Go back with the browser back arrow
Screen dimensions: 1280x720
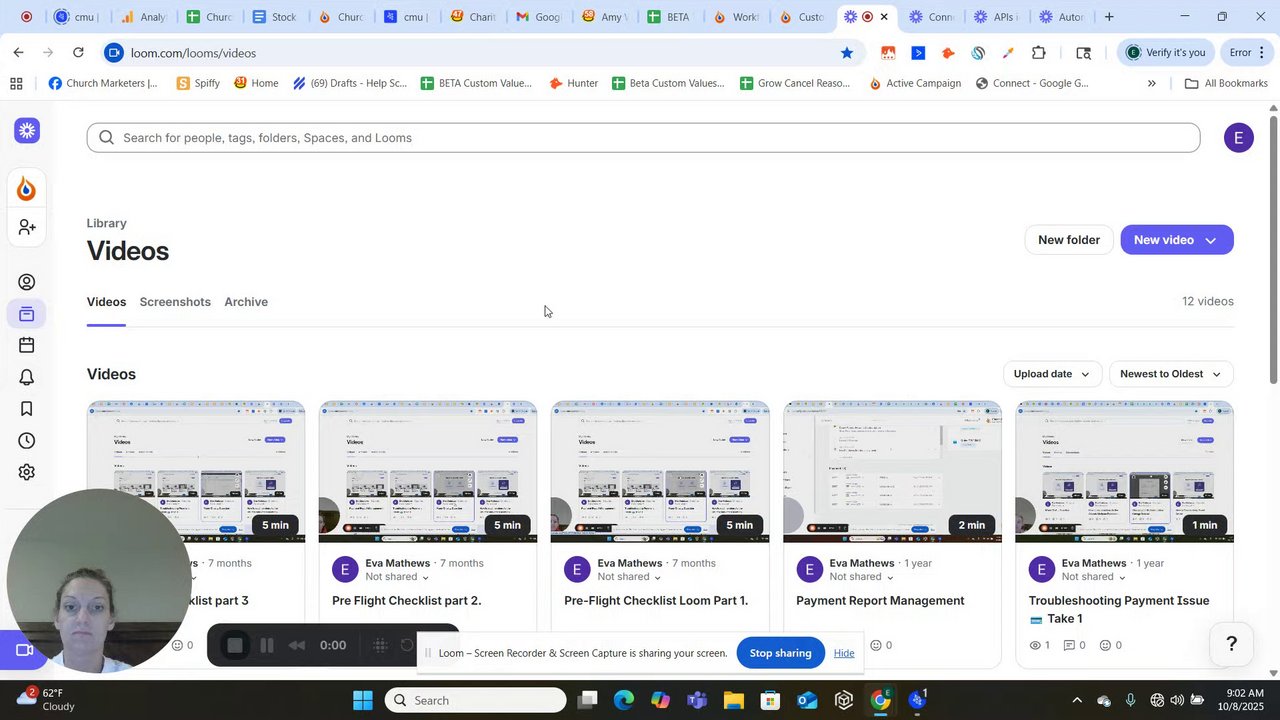pyautogui.click(x=19, y=53)
